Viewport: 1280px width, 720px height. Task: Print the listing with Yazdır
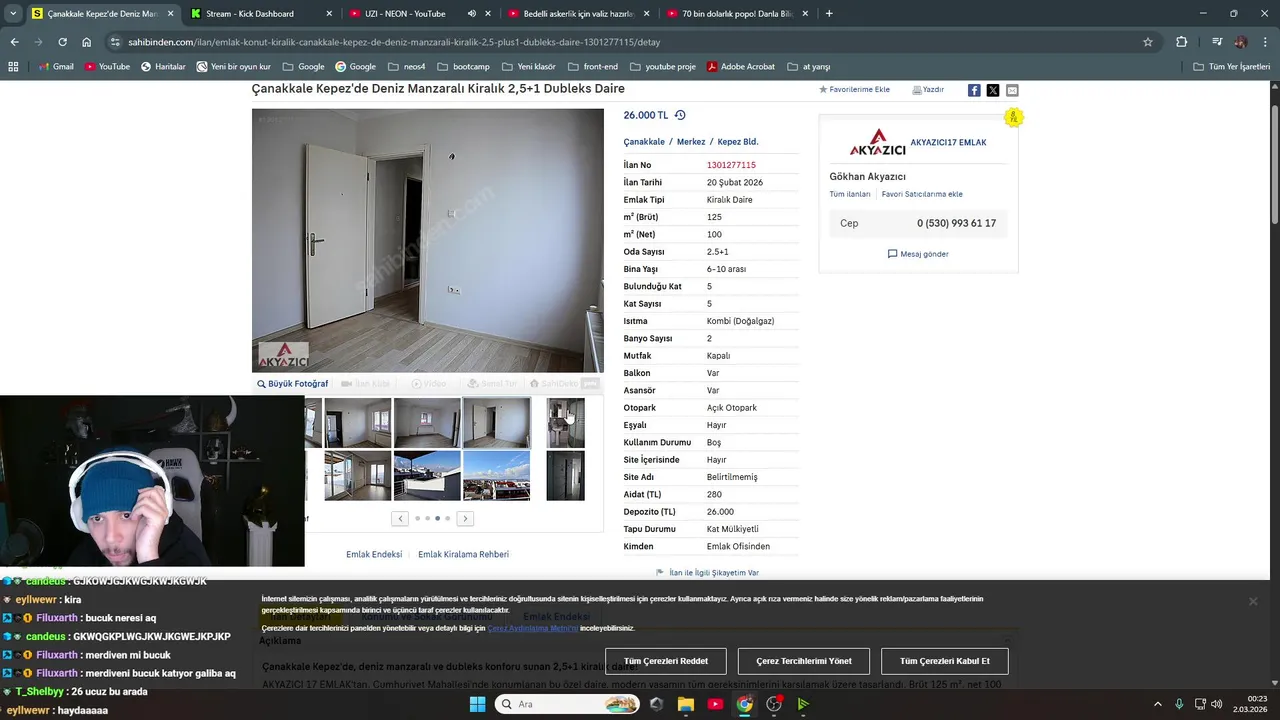[928, 90]
